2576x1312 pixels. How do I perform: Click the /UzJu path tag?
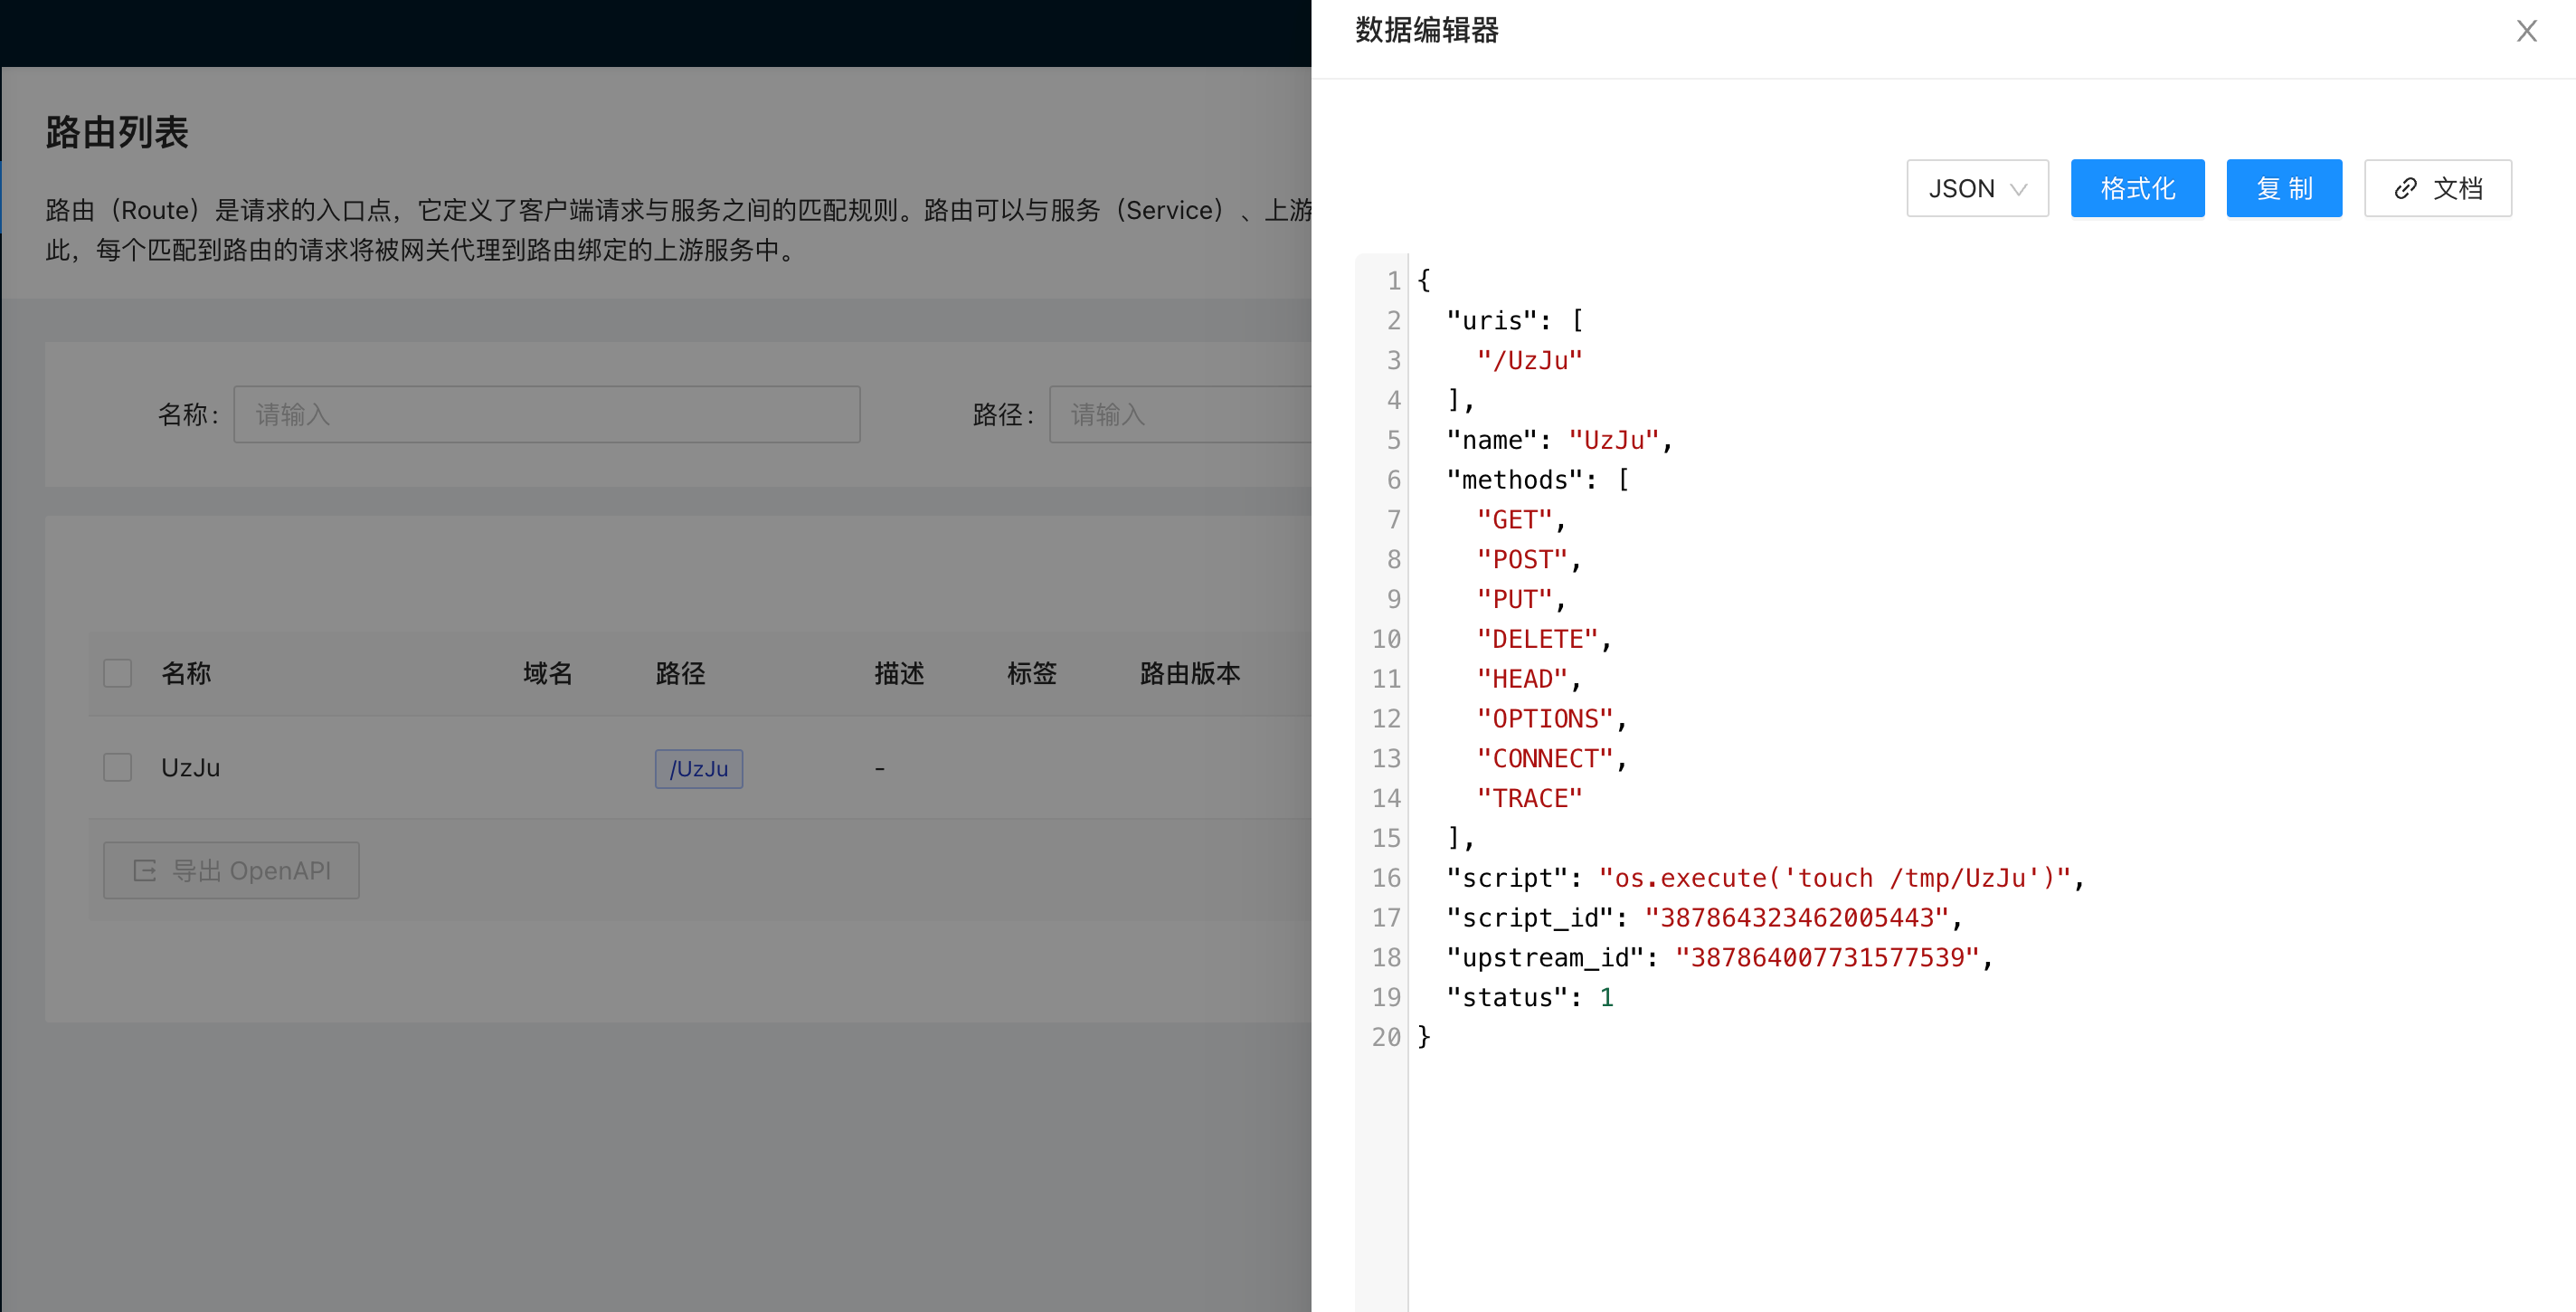(x=698, y=769)
